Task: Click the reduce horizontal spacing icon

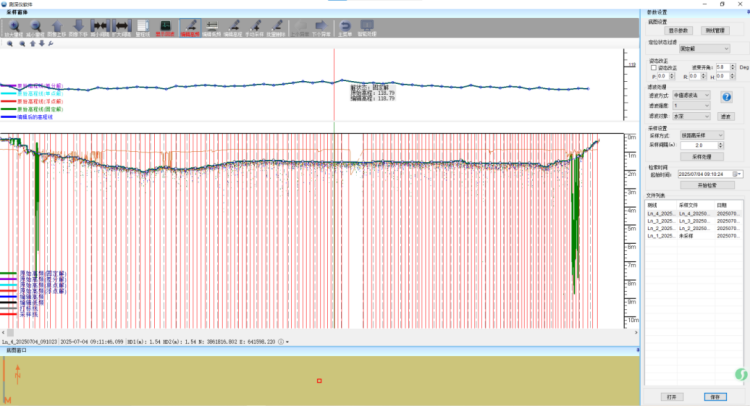Action: [x=100, y=28]
